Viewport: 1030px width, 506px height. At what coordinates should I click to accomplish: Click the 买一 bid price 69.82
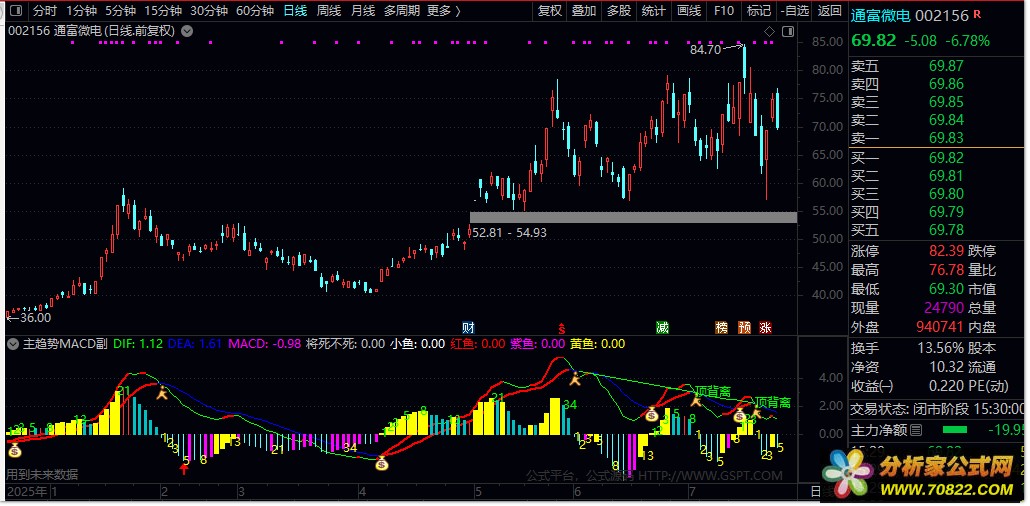[945, 158]
